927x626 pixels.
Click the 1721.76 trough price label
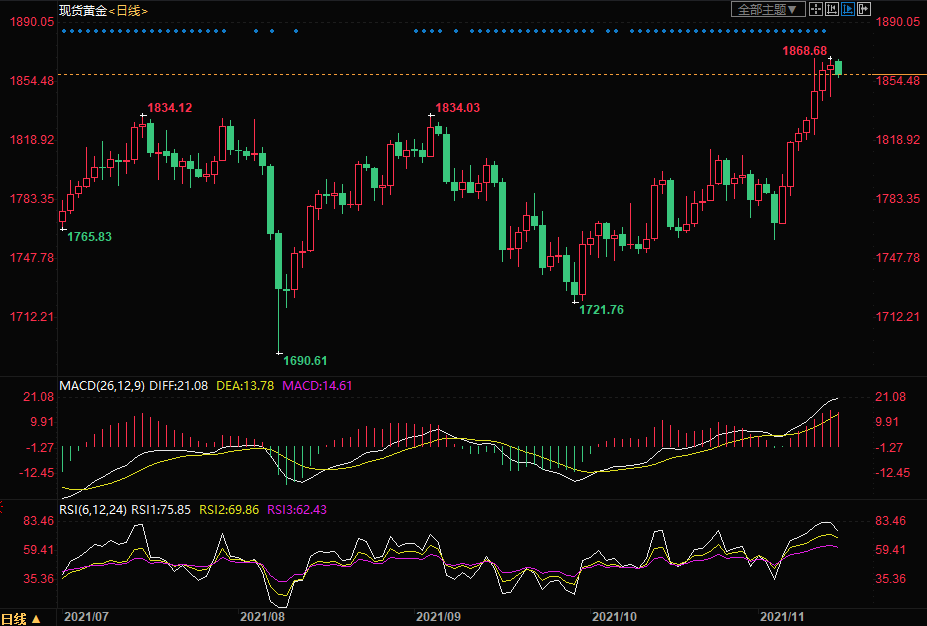point(601,310)
